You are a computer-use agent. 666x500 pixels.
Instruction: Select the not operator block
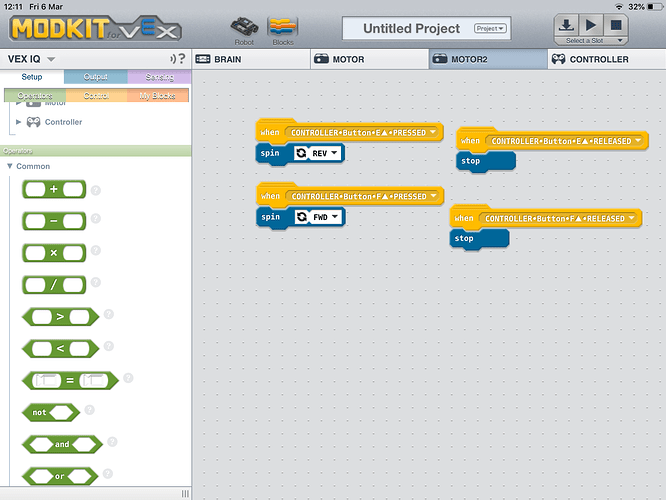point(51,412)
